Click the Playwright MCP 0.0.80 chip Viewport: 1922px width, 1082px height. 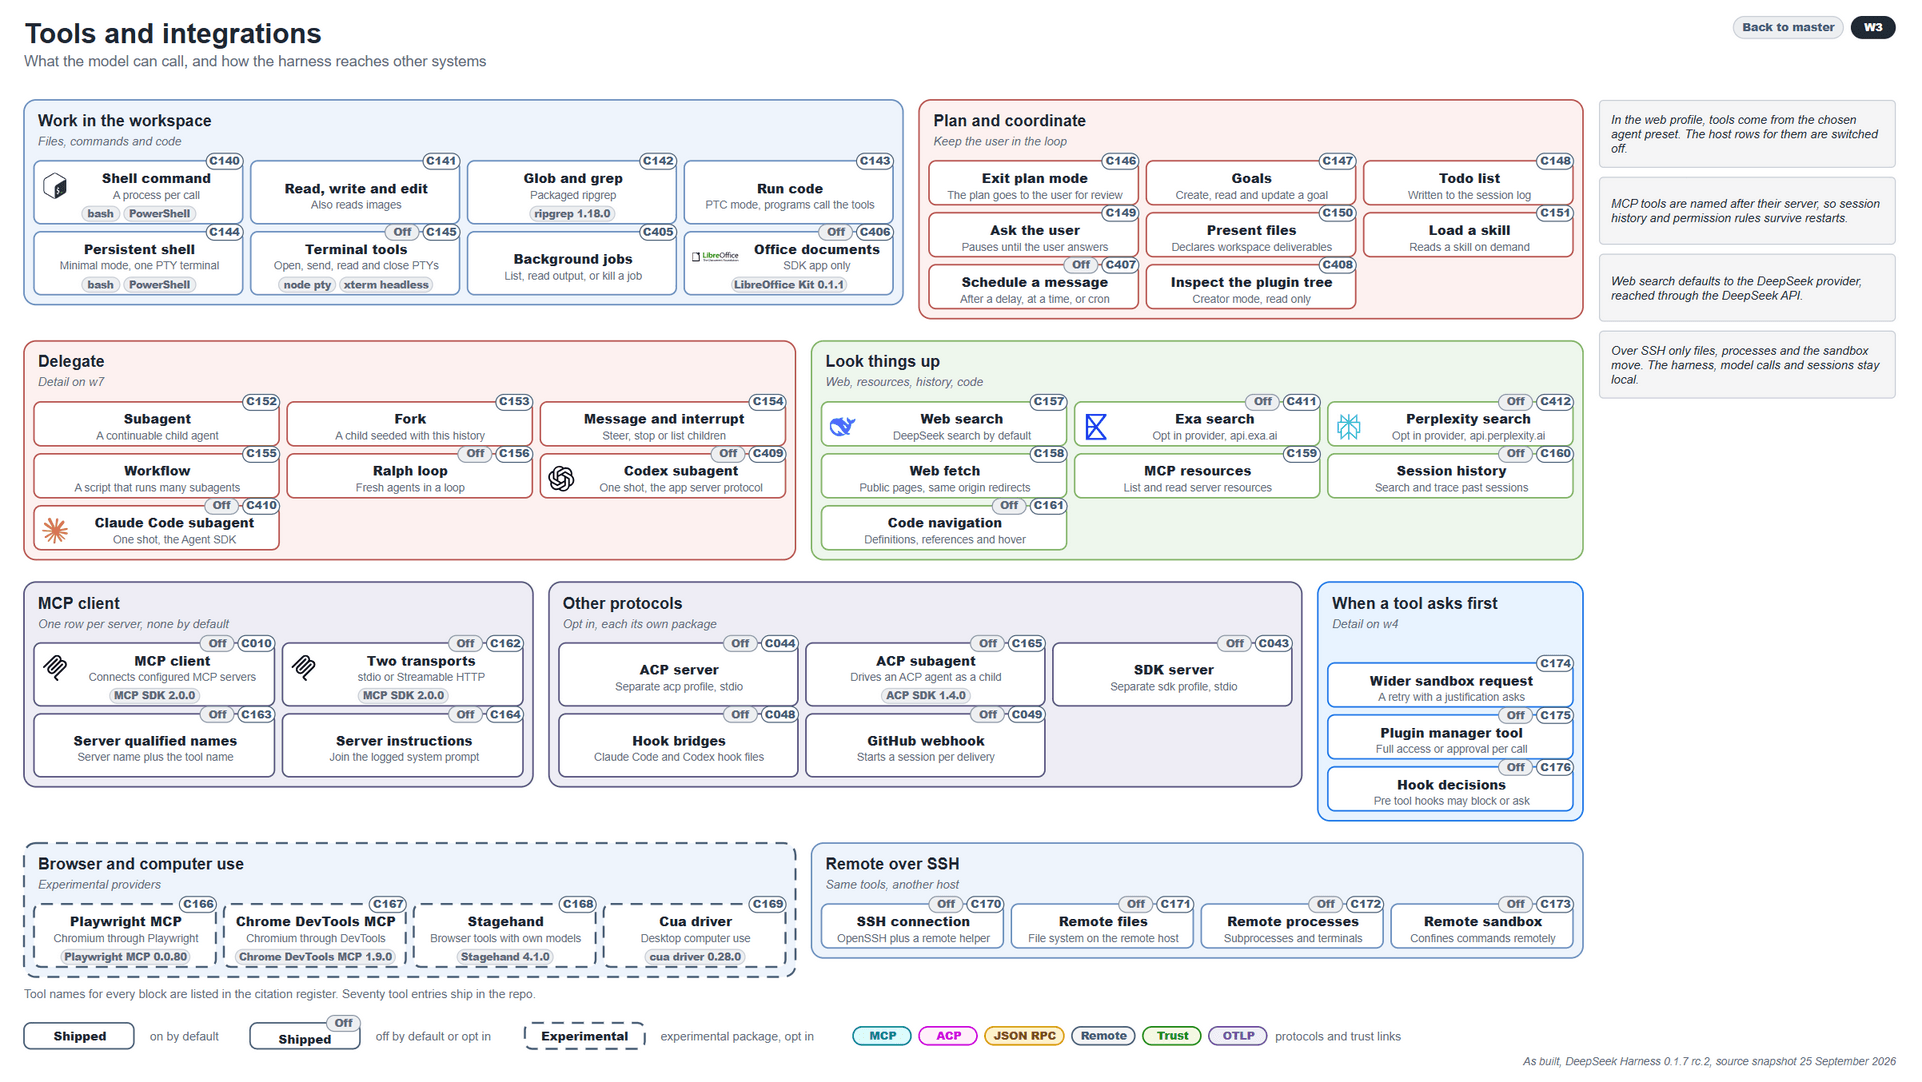tap(126, 957)
